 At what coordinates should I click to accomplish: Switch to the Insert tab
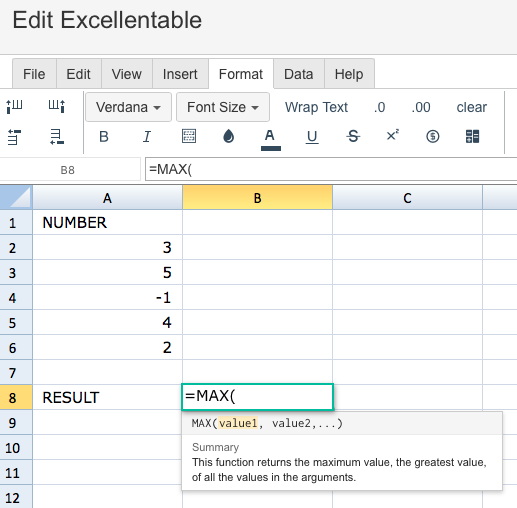click(180, 74)
